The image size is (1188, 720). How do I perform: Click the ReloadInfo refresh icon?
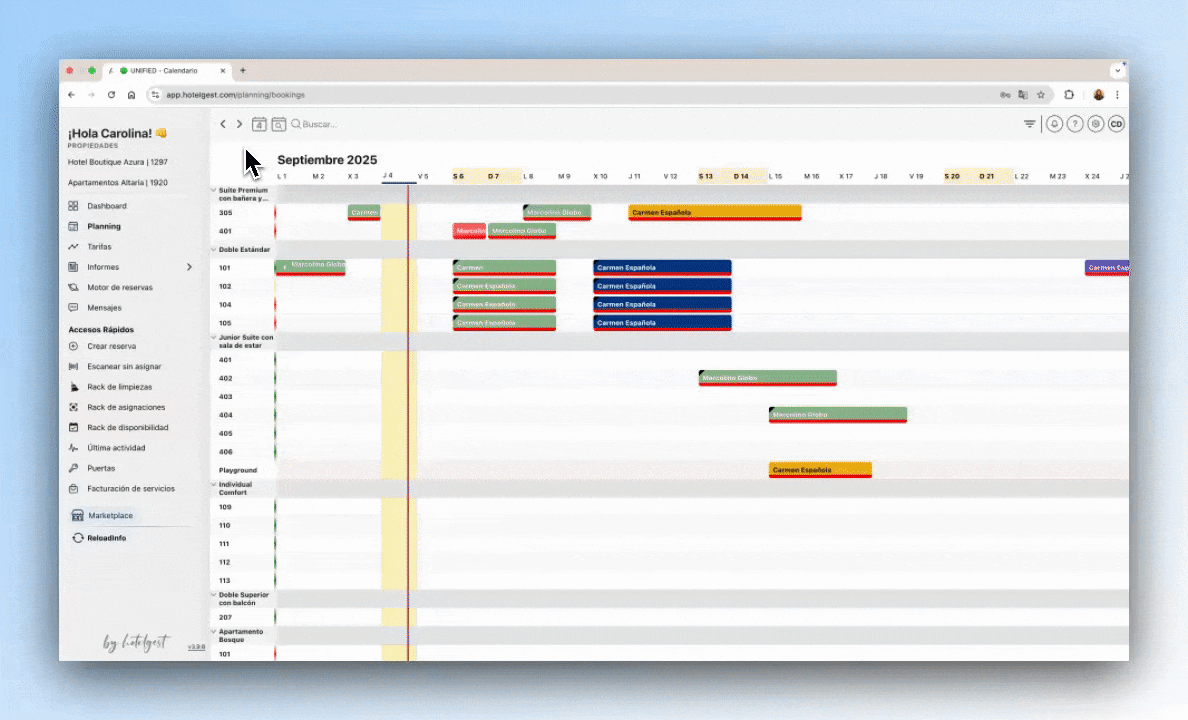pyautogui.click(x=77, y=537)
